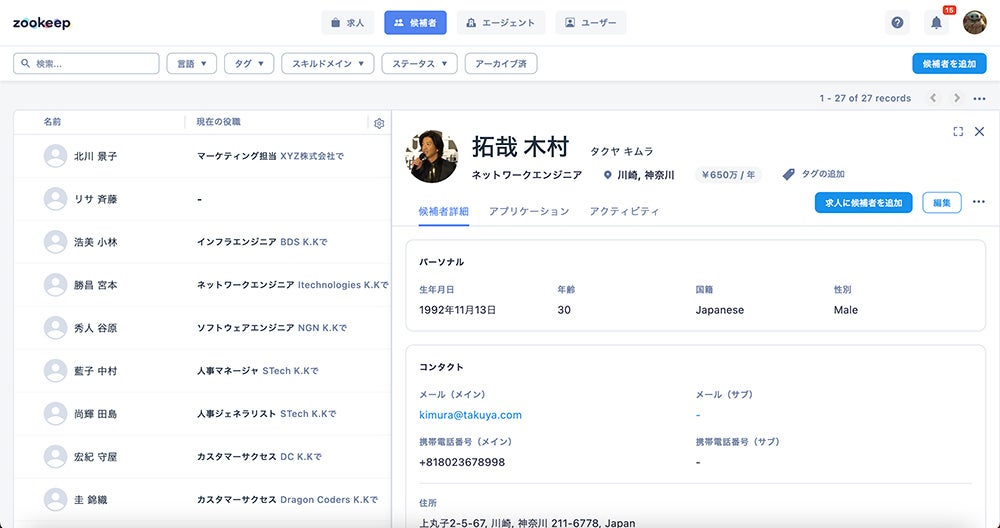Expand candidate detail panel to fullscreen

958,131
